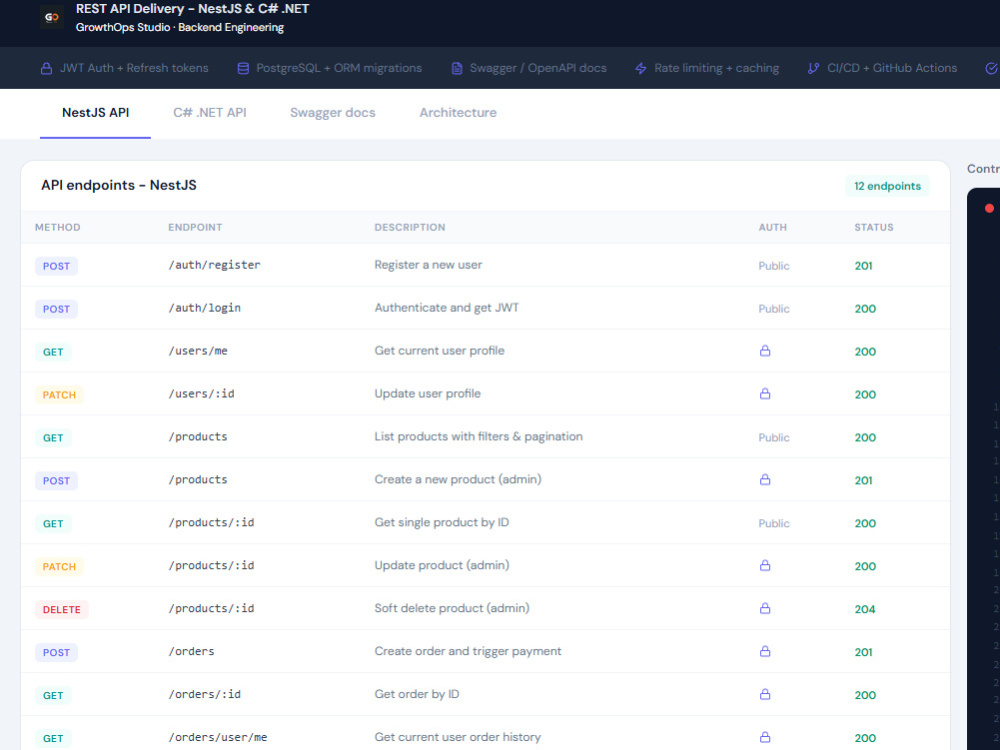1000x750 pixels.
Task: Click the red dot in right dark panel
Action: coord(989,208)
